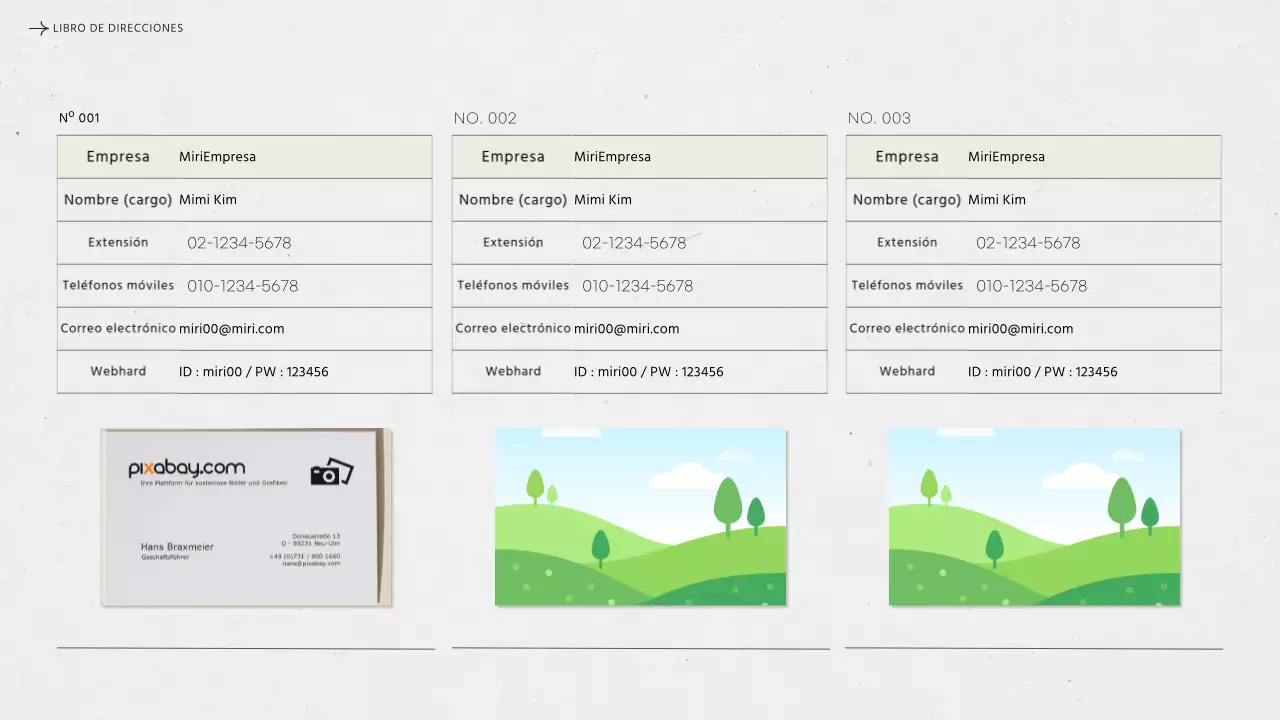Select the pixabay business card image
Viewport: 1280px width, 720px height.
click(246, 517)
